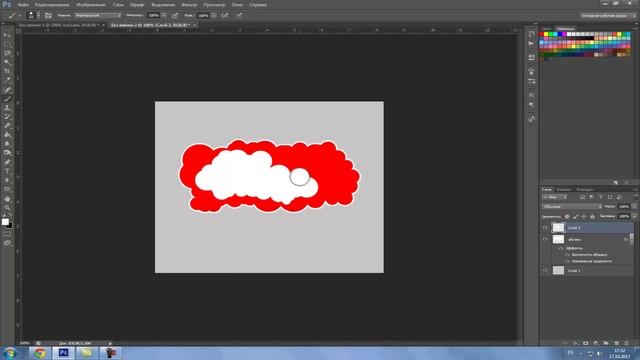Switch to the Channels tab
This screenshot has height=360, width=640.
click(564, 189)
